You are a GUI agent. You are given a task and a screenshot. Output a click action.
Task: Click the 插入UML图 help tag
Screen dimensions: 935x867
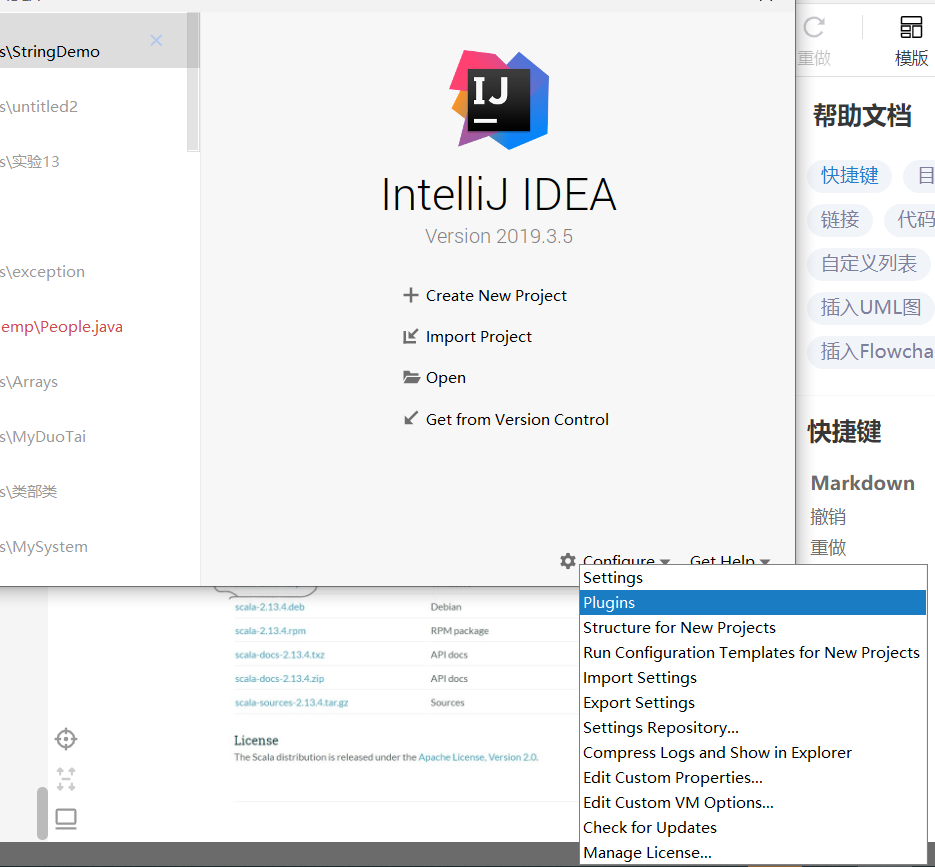tap(871, 308)
